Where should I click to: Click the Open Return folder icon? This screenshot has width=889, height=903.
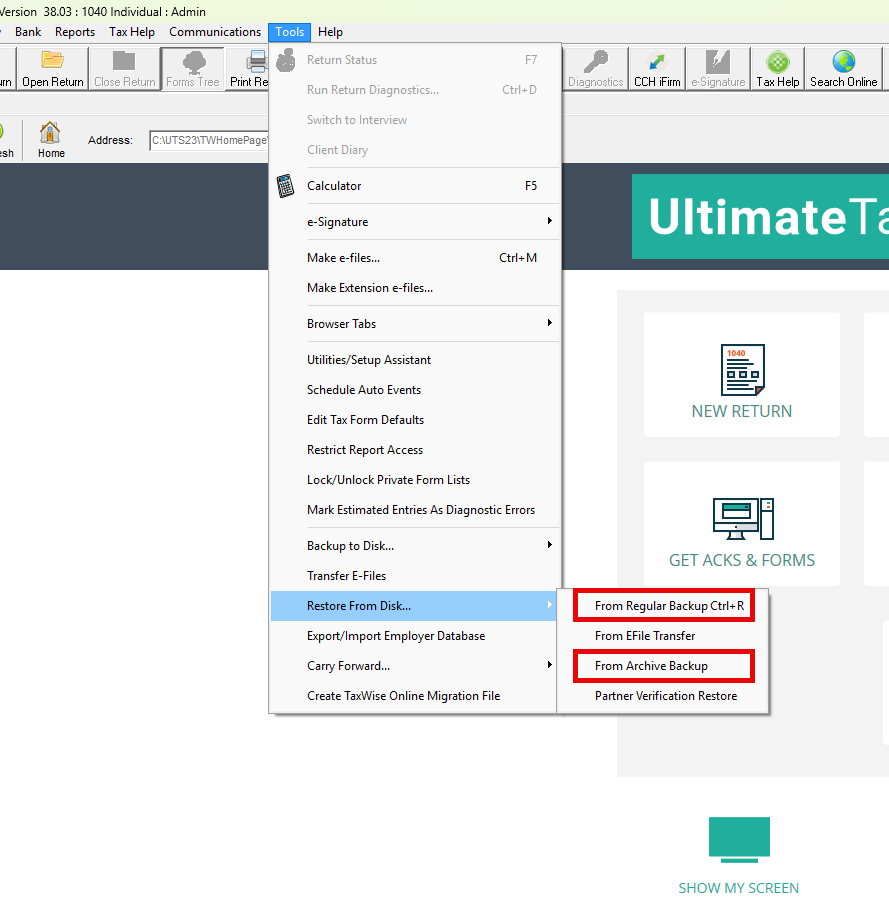tap(52, 60)
